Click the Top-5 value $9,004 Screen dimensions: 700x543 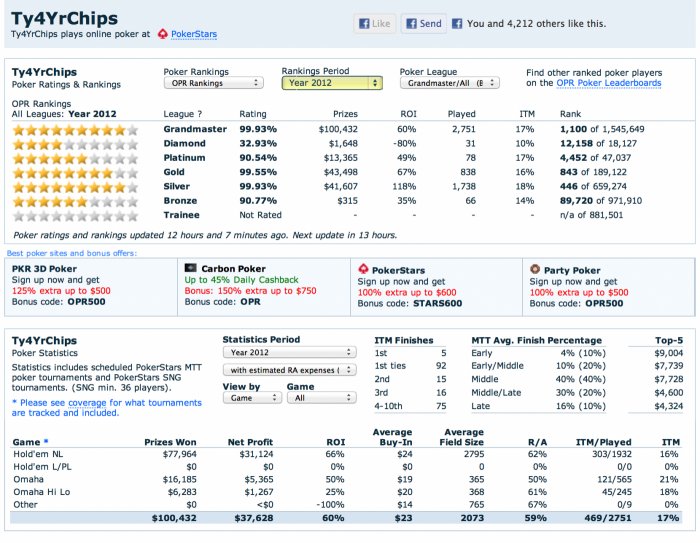pos(668,353)
